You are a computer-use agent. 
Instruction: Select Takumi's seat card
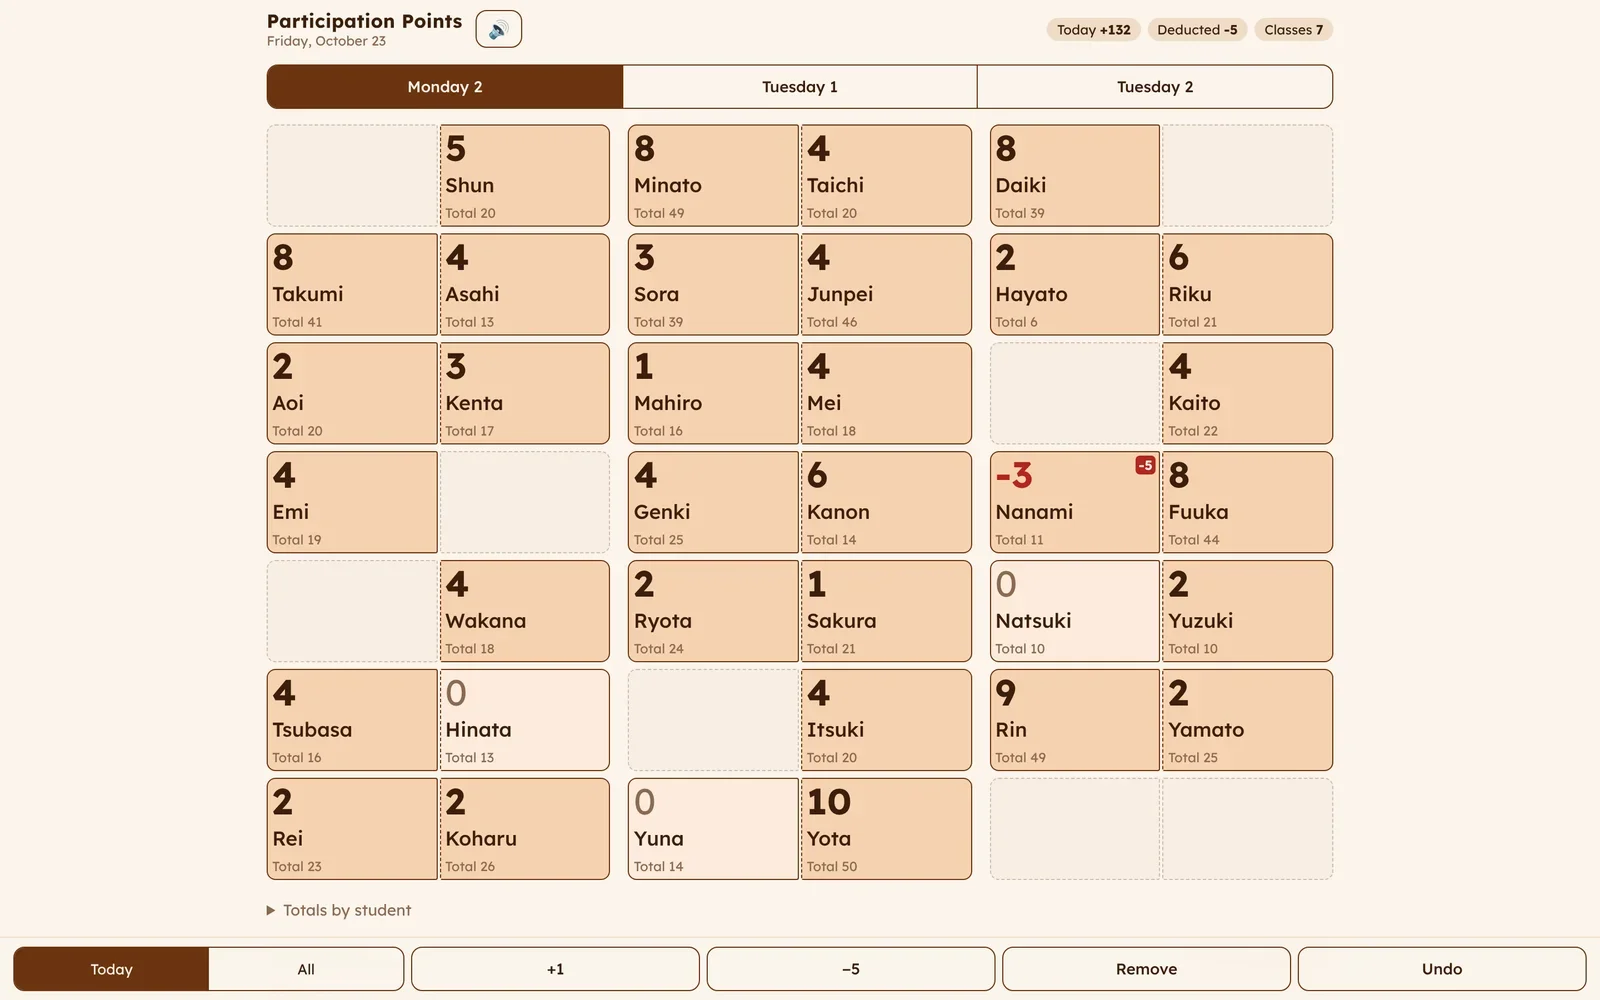(x=352, y=284)
